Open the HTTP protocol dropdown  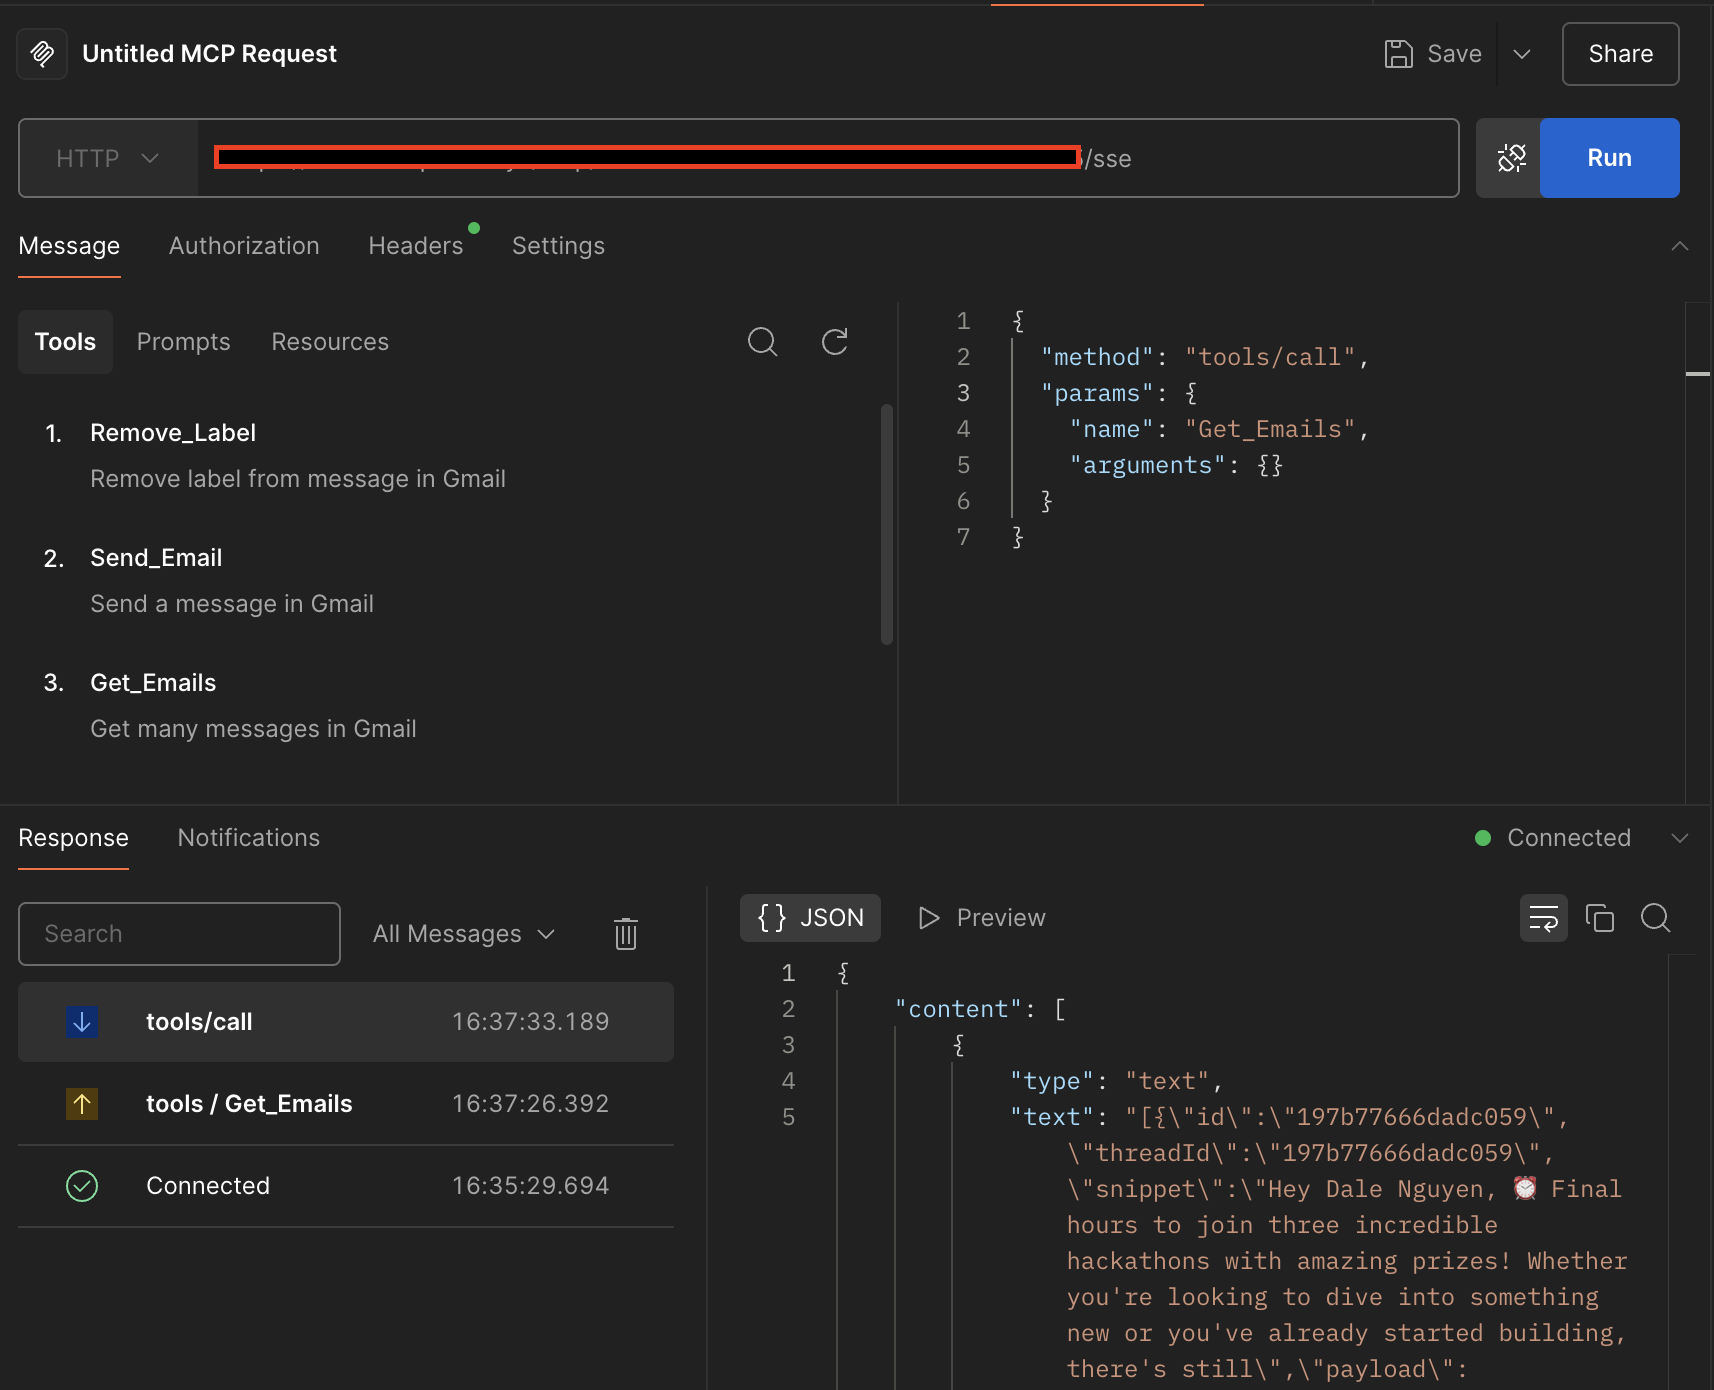click(x=106, y=158)
